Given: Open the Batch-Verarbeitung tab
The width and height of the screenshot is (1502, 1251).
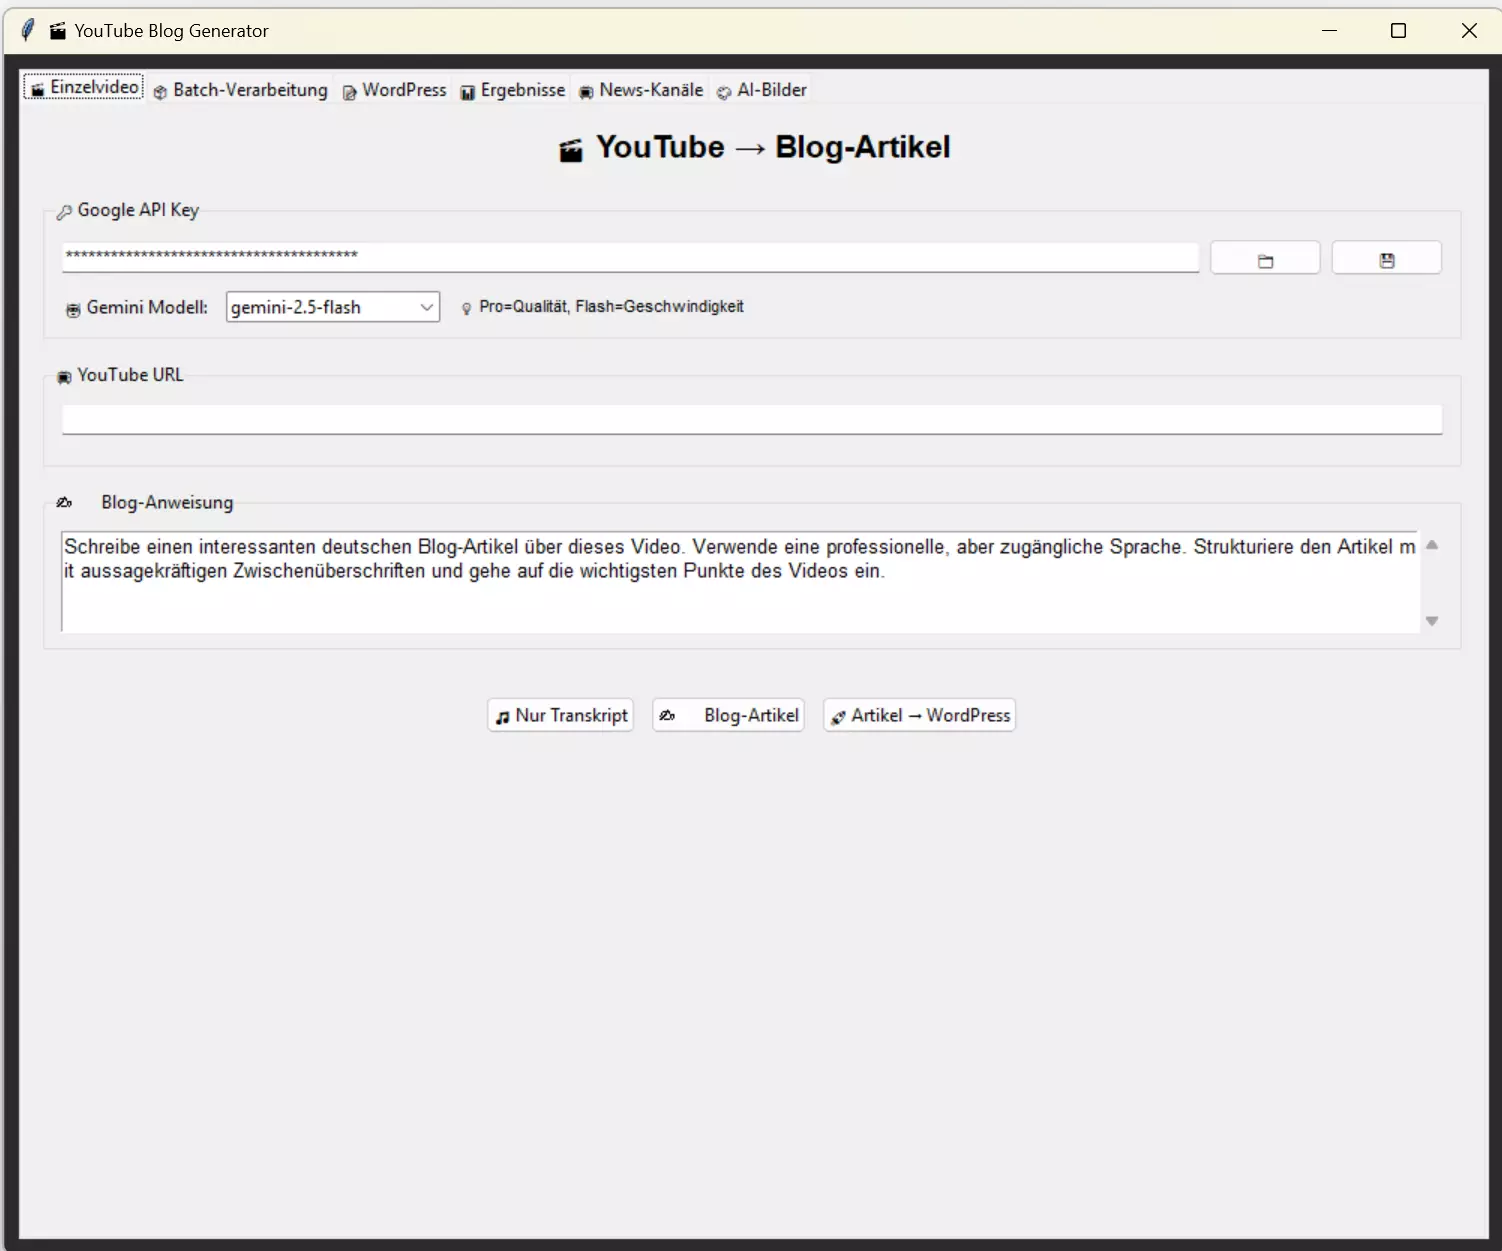Looking at the screenshot, I should 240,90.
